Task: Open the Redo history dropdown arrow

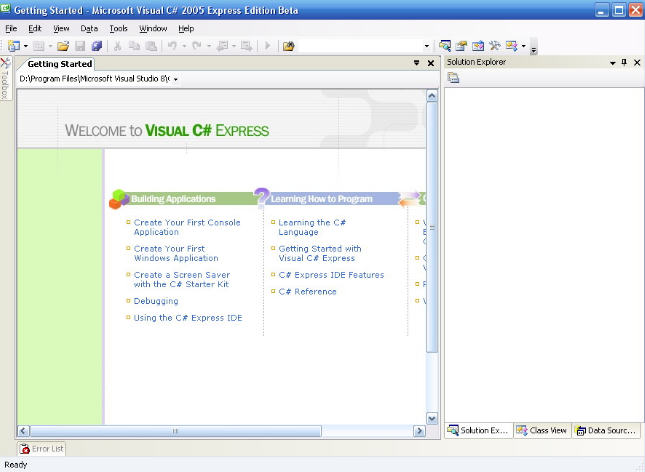Action: coord(209,46)
